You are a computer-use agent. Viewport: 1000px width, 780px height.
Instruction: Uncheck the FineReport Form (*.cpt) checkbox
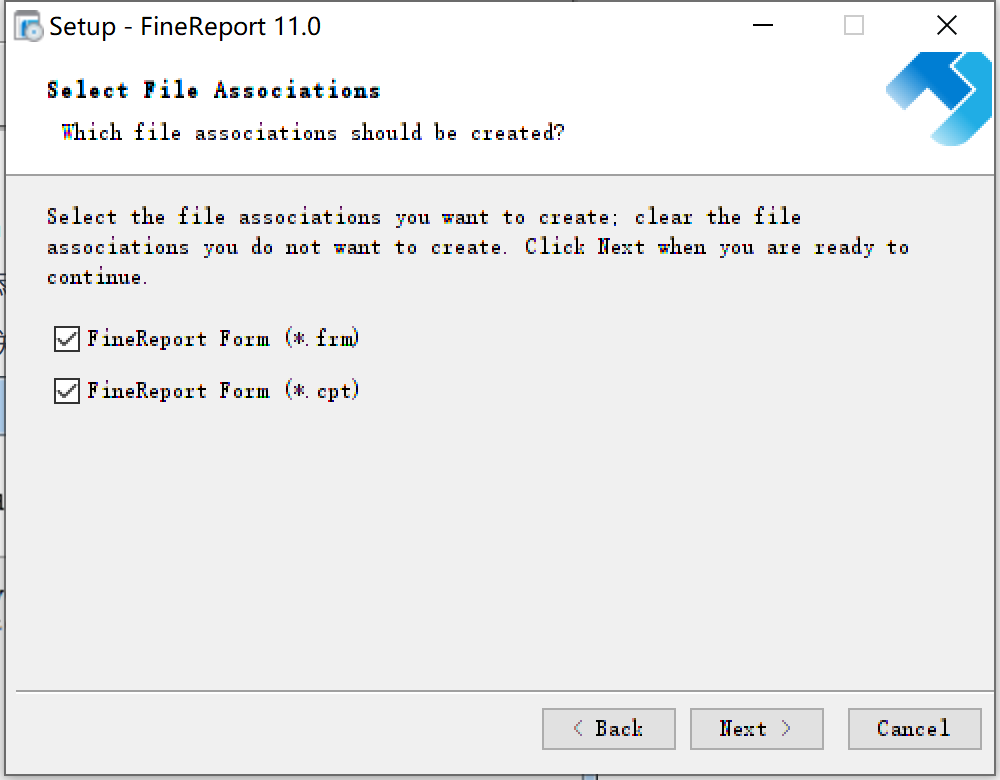point(67,391)
